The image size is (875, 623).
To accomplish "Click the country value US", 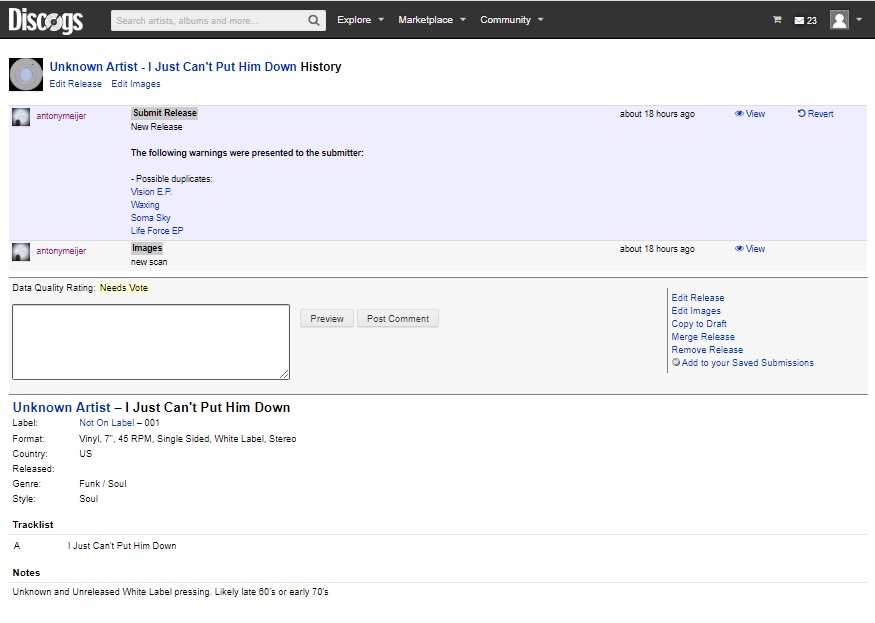I will [85, 453].
